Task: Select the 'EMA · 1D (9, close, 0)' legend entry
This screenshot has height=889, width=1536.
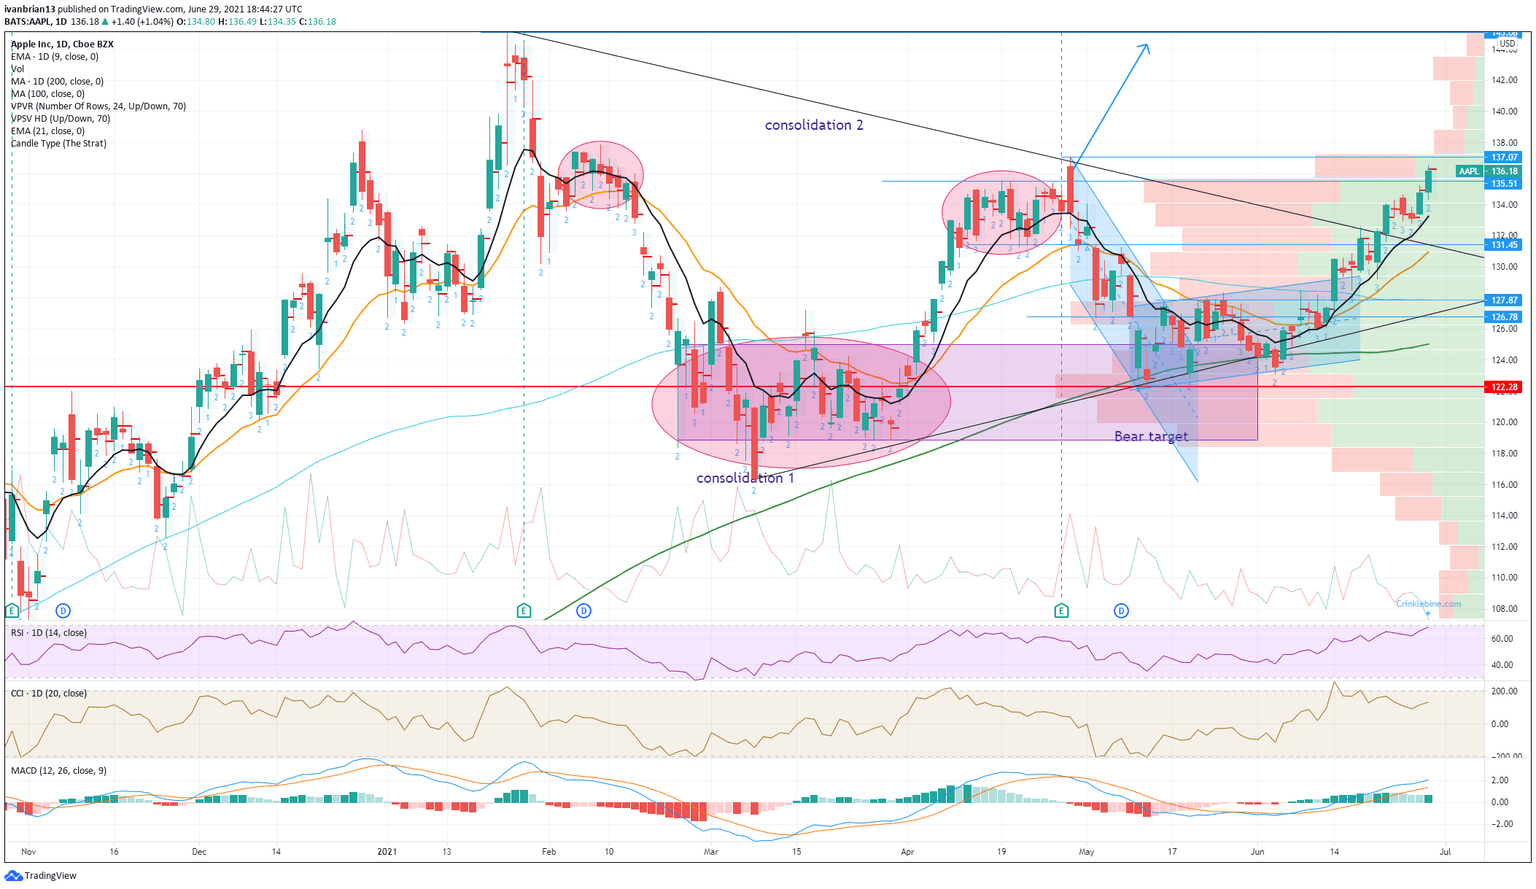Action: (x=55, y=57)
